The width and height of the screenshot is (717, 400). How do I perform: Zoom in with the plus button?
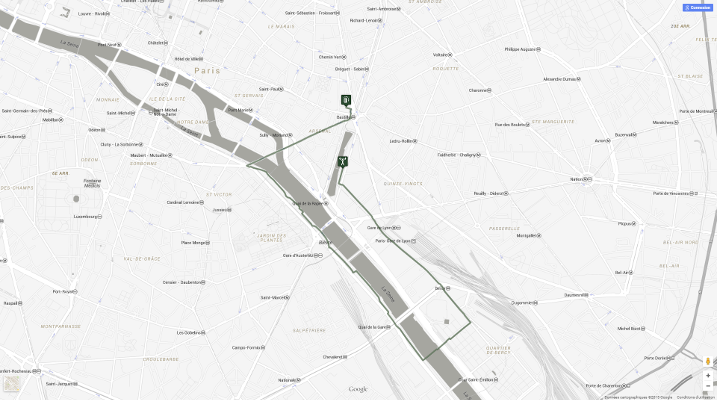(708, 375)
